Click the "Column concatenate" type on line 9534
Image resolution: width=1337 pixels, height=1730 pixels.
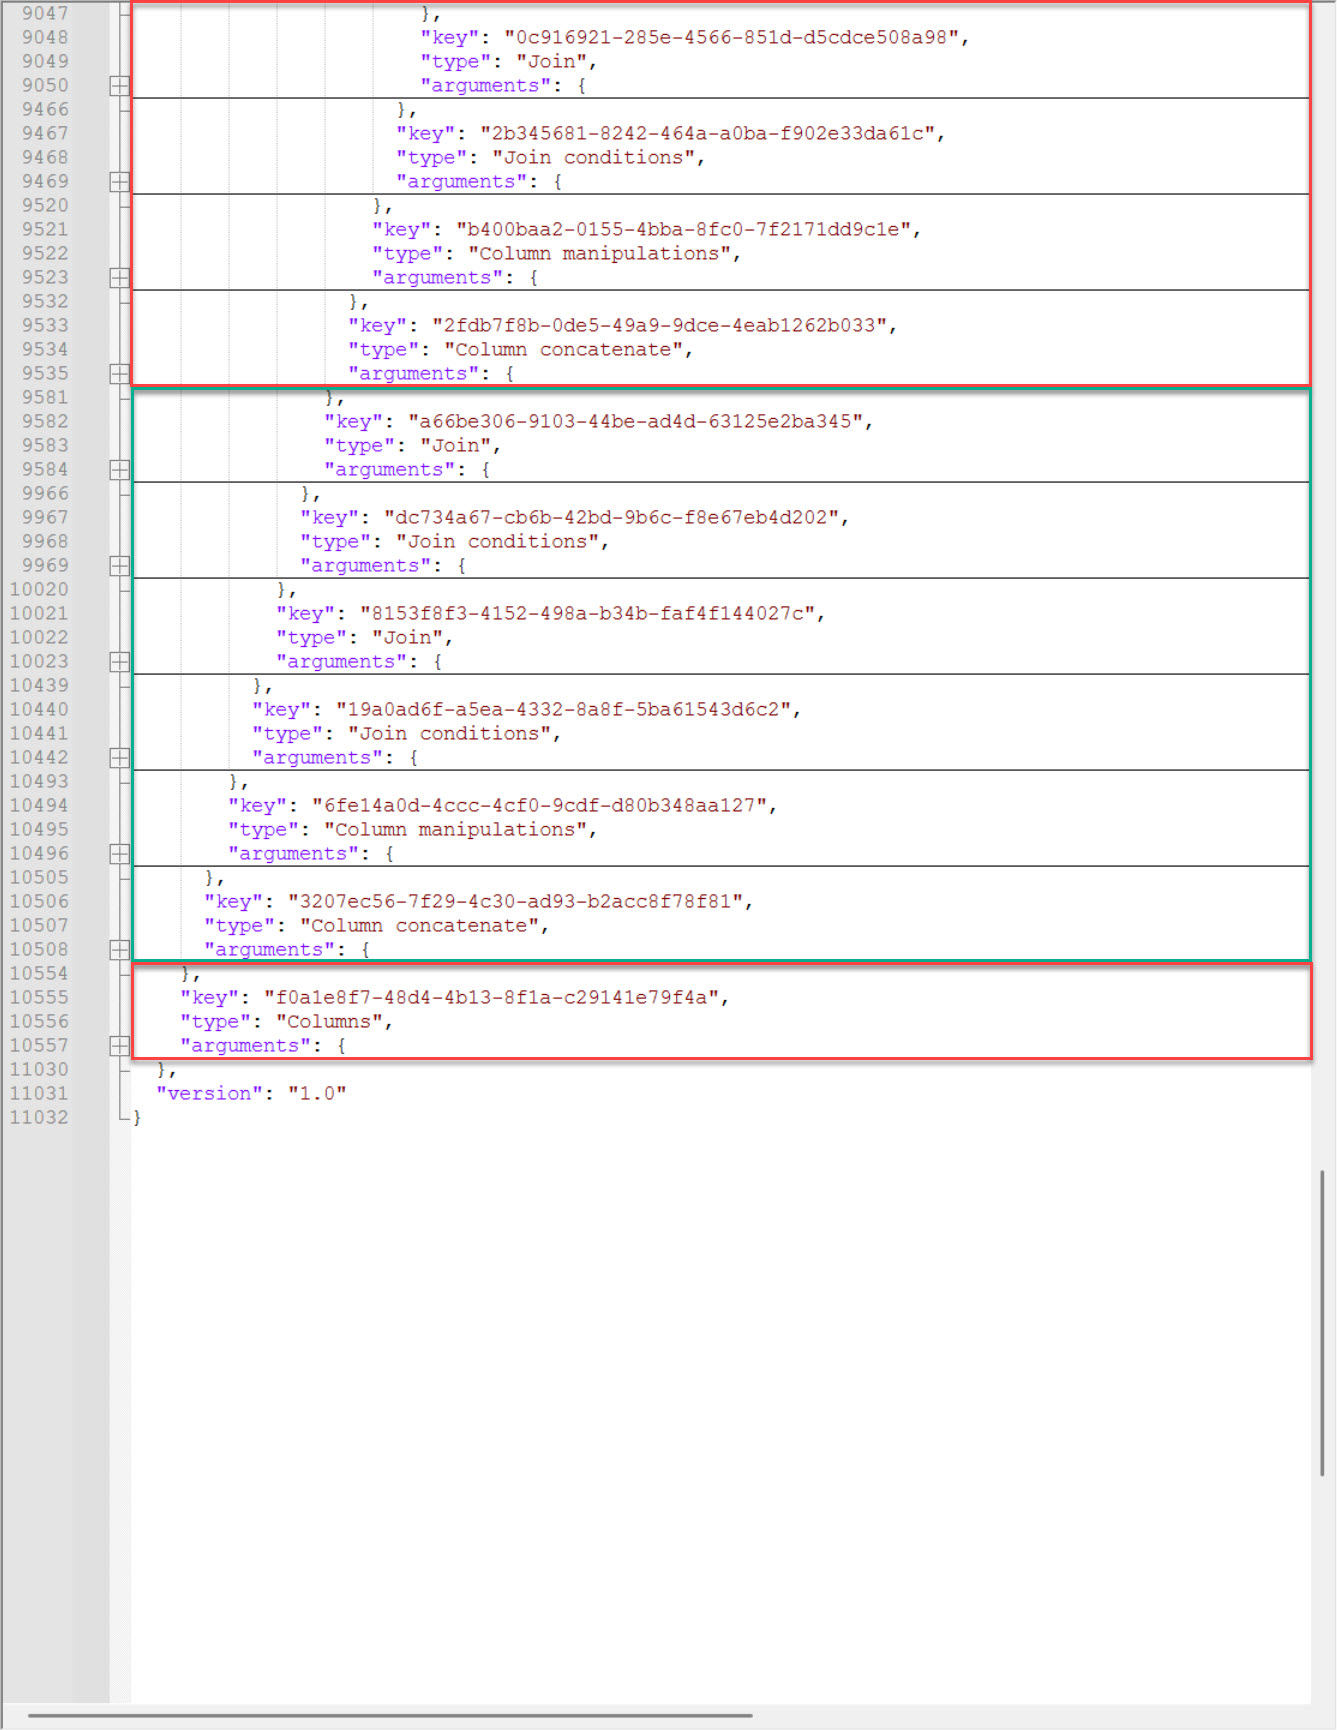(x=568, y=350)
